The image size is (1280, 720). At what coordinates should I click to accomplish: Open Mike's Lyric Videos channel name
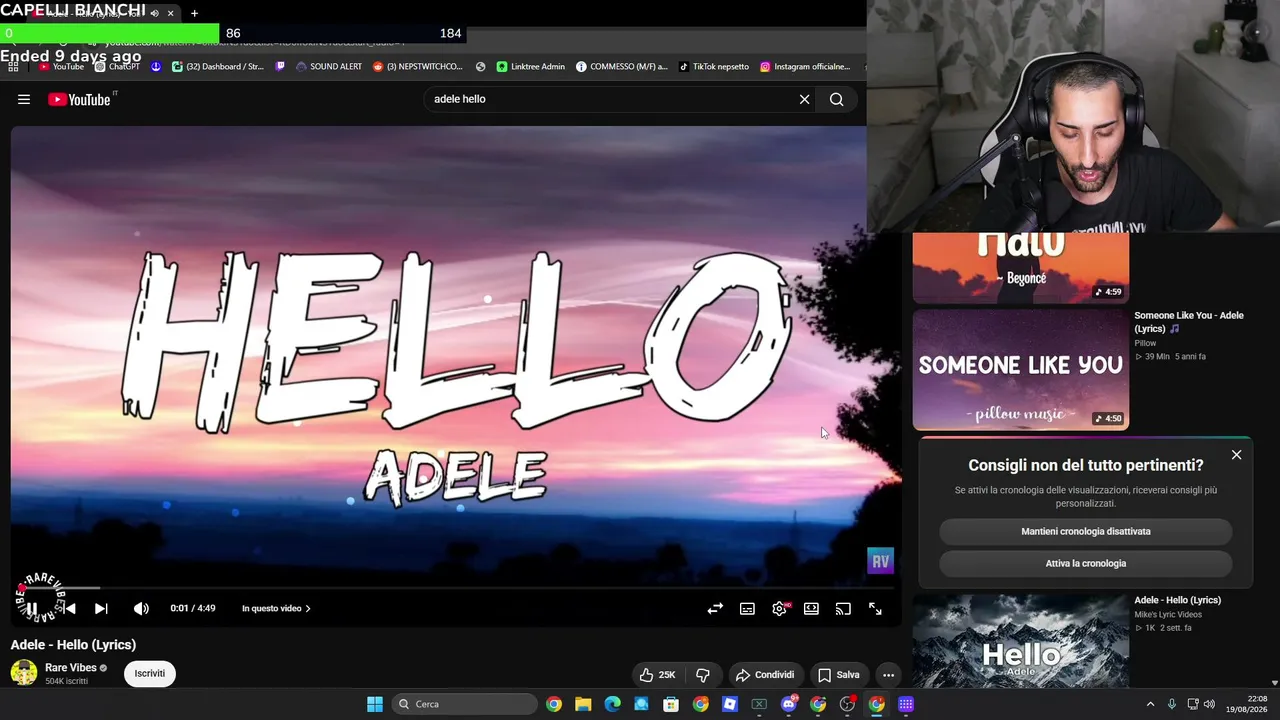(1168, 614)
